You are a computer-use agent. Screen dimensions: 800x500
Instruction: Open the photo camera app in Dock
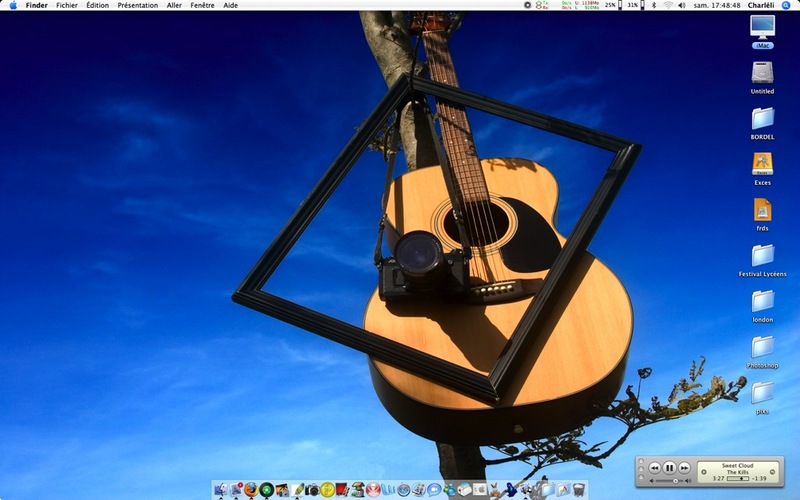pyautogui.click(x=312, y=490)
